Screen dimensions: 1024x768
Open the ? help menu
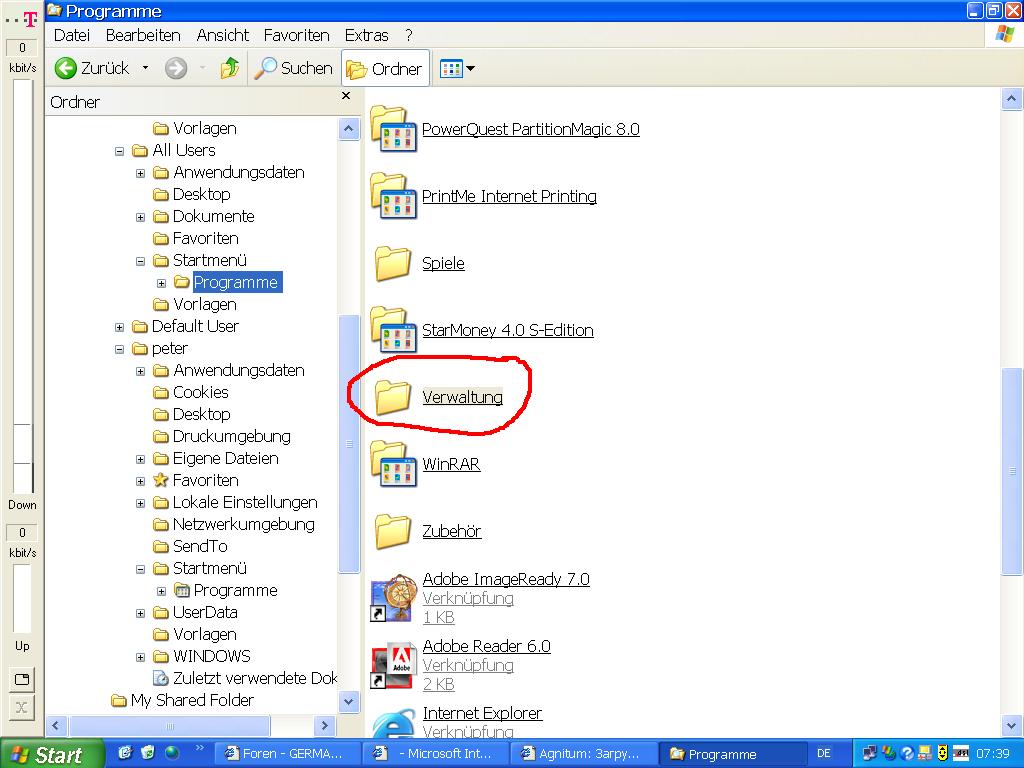point(409,35)
